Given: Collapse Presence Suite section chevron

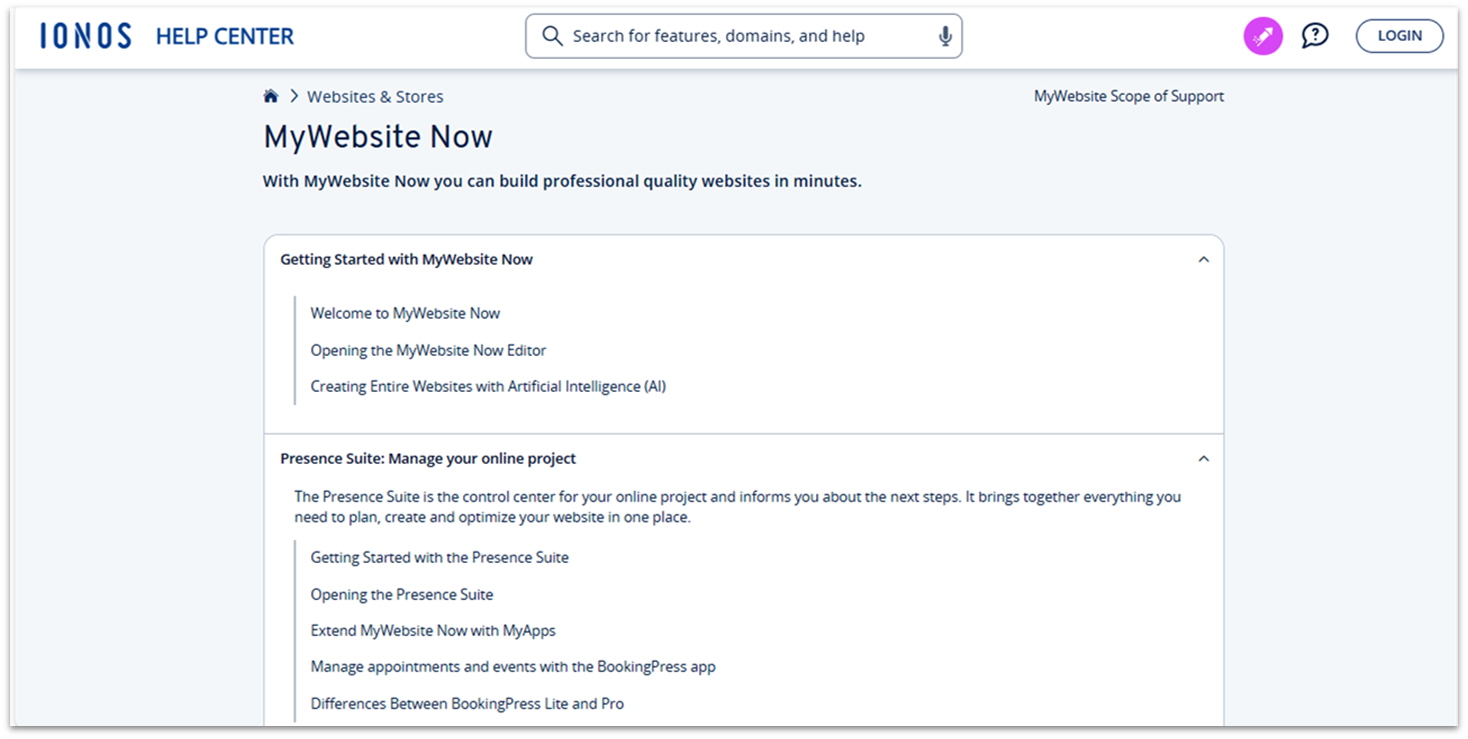Looking at the screenshot, I should pyautogui.click(x=1204, y=459).
